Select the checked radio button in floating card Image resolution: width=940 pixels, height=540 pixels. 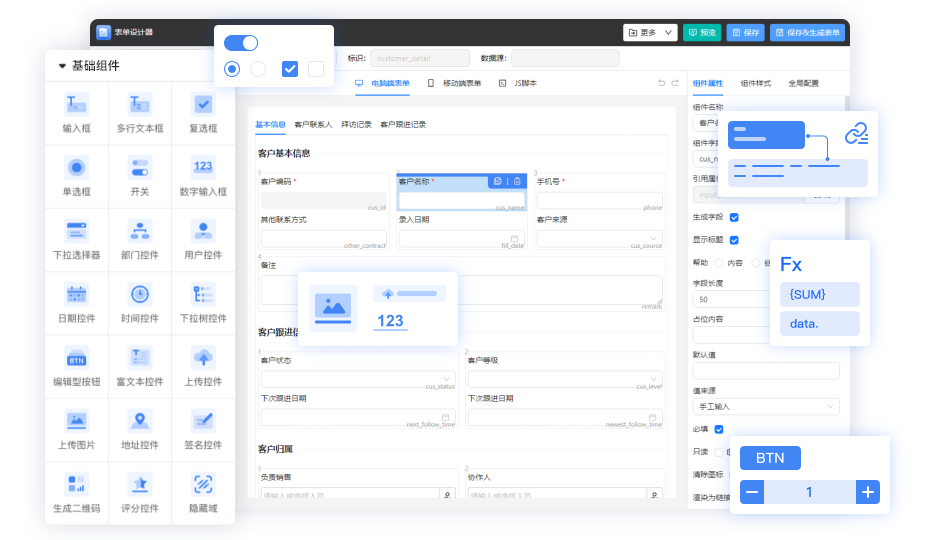pos(232,69)
